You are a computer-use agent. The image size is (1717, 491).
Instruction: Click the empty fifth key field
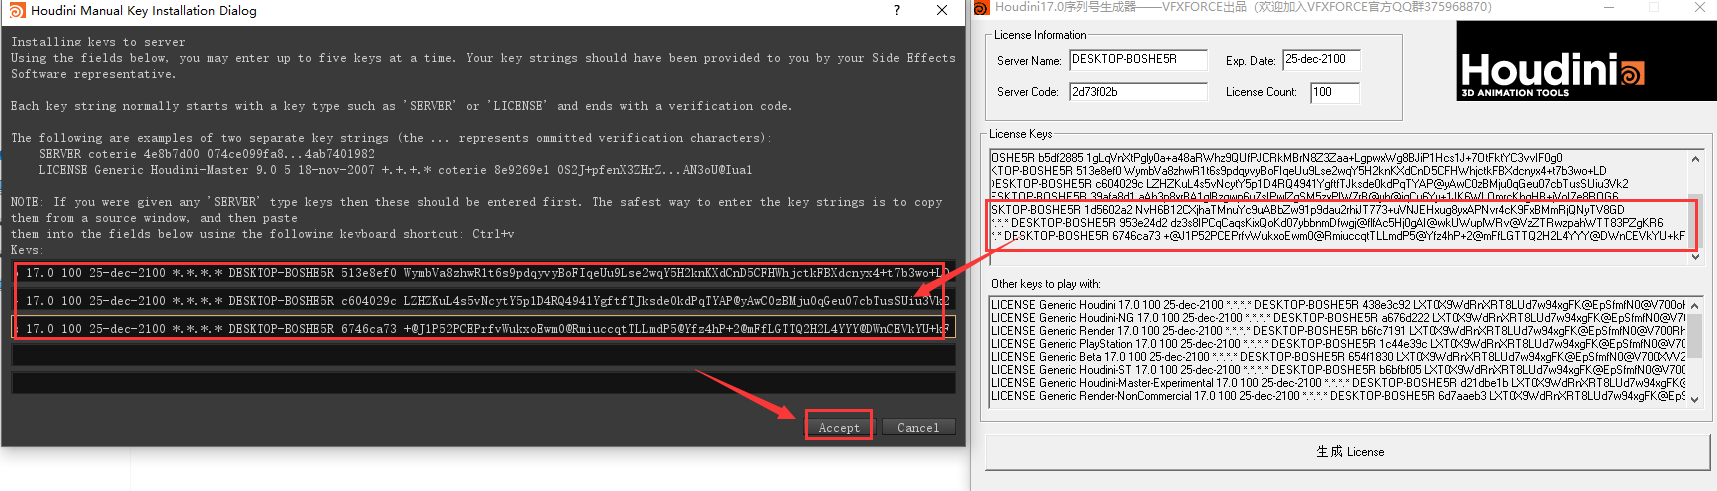(483, 383)
